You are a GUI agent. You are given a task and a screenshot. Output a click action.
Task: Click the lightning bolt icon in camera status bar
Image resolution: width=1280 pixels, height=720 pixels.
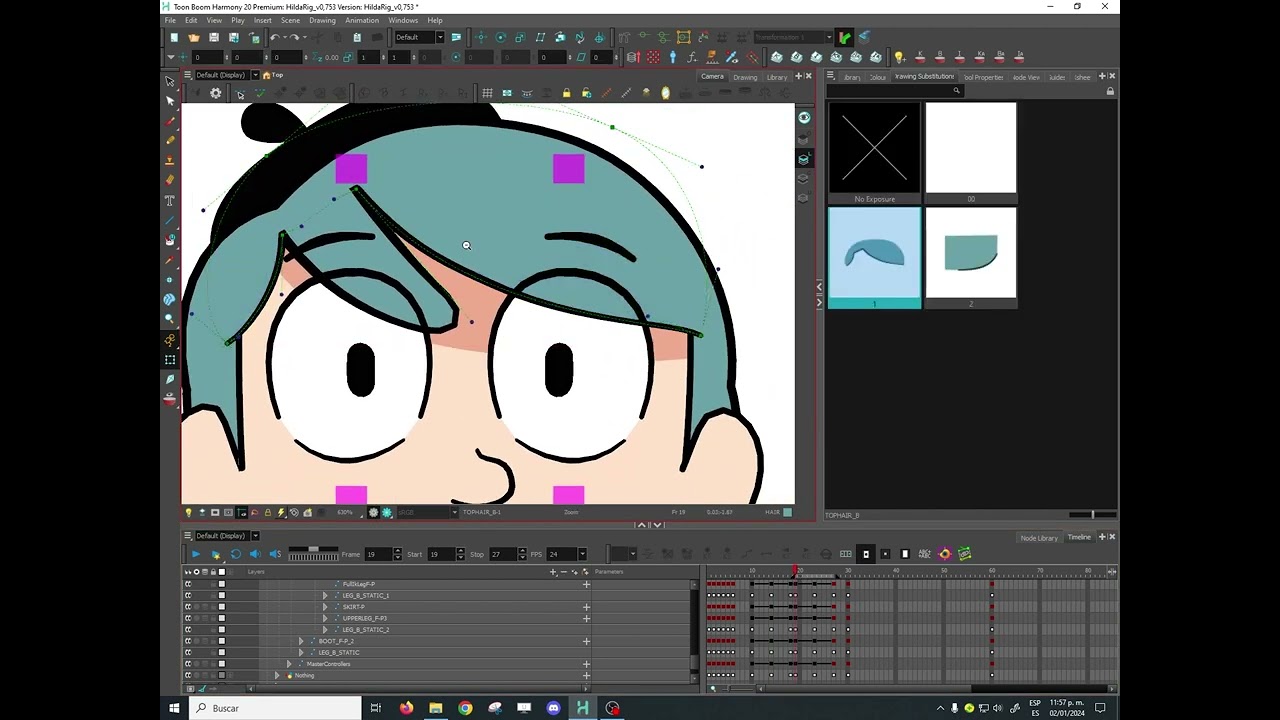click(280, 512)
